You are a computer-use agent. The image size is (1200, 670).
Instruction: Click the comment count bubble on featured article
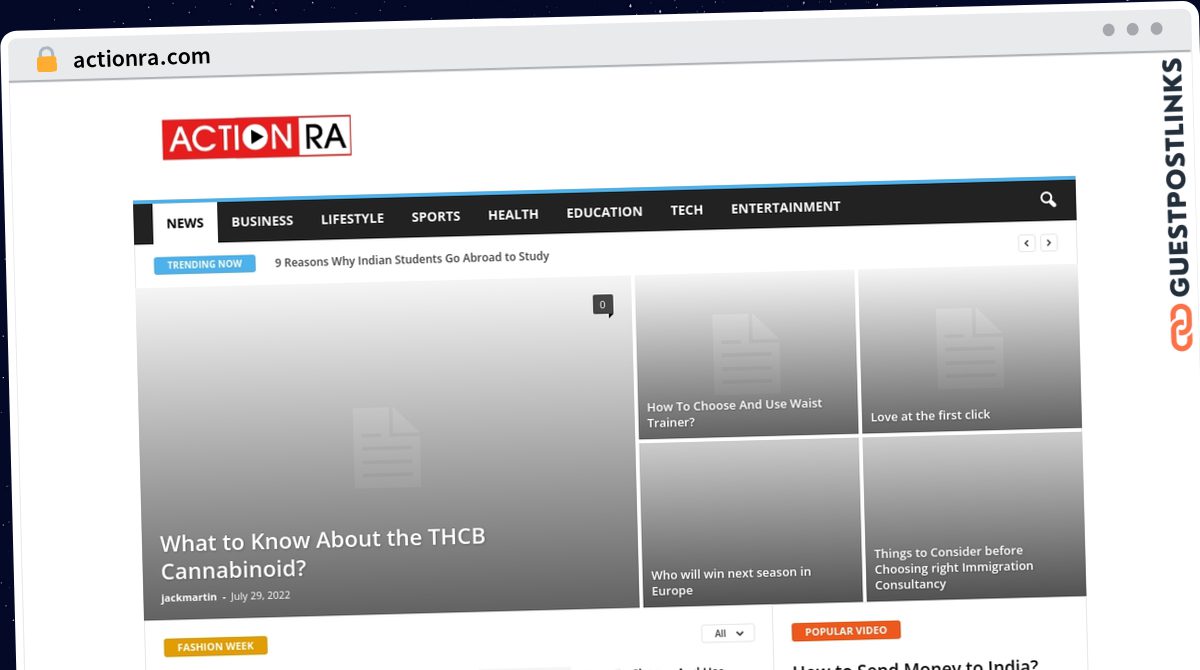pos(602,304)
